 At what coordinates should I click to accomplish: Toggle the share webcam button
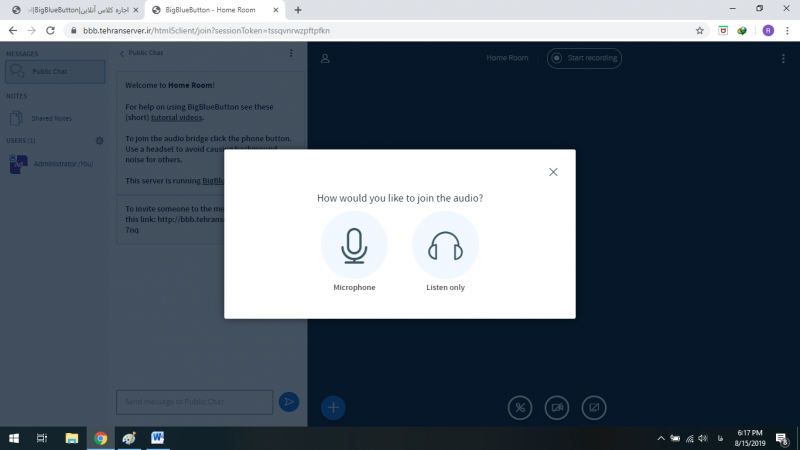(557, 407)
